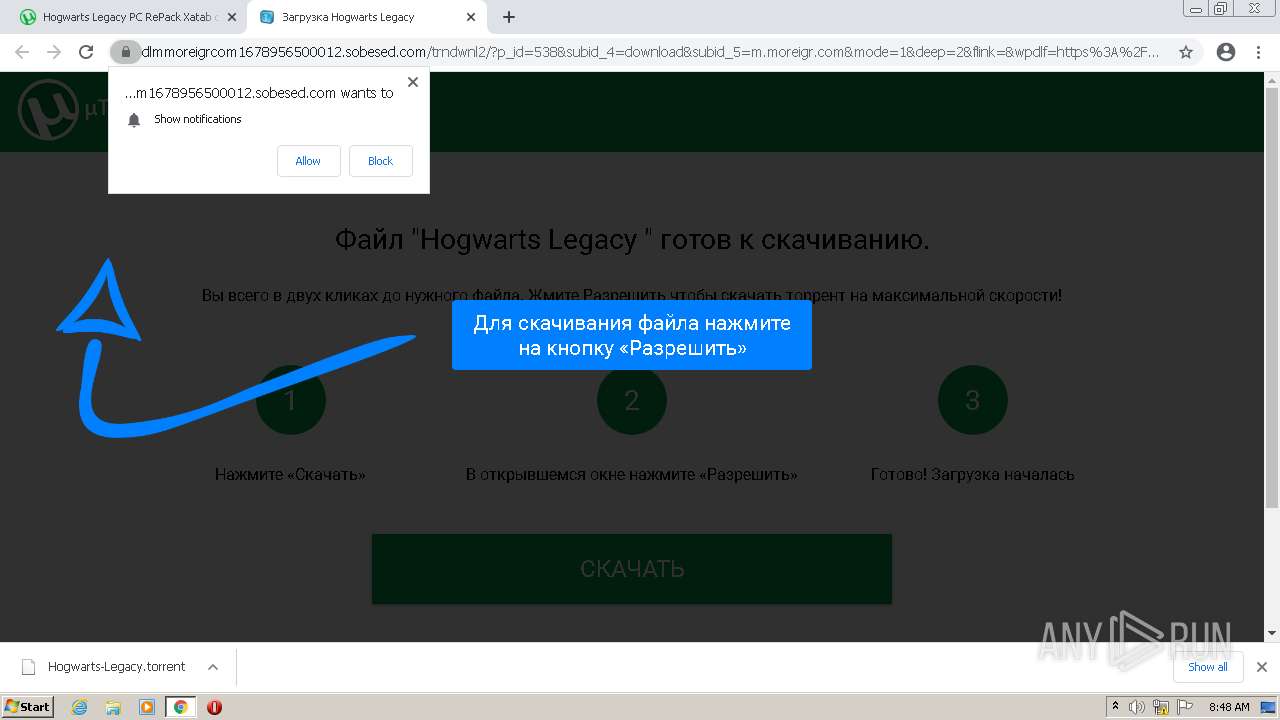
Task: Click the Show notifications bell icon
Action: coord(134,120)
